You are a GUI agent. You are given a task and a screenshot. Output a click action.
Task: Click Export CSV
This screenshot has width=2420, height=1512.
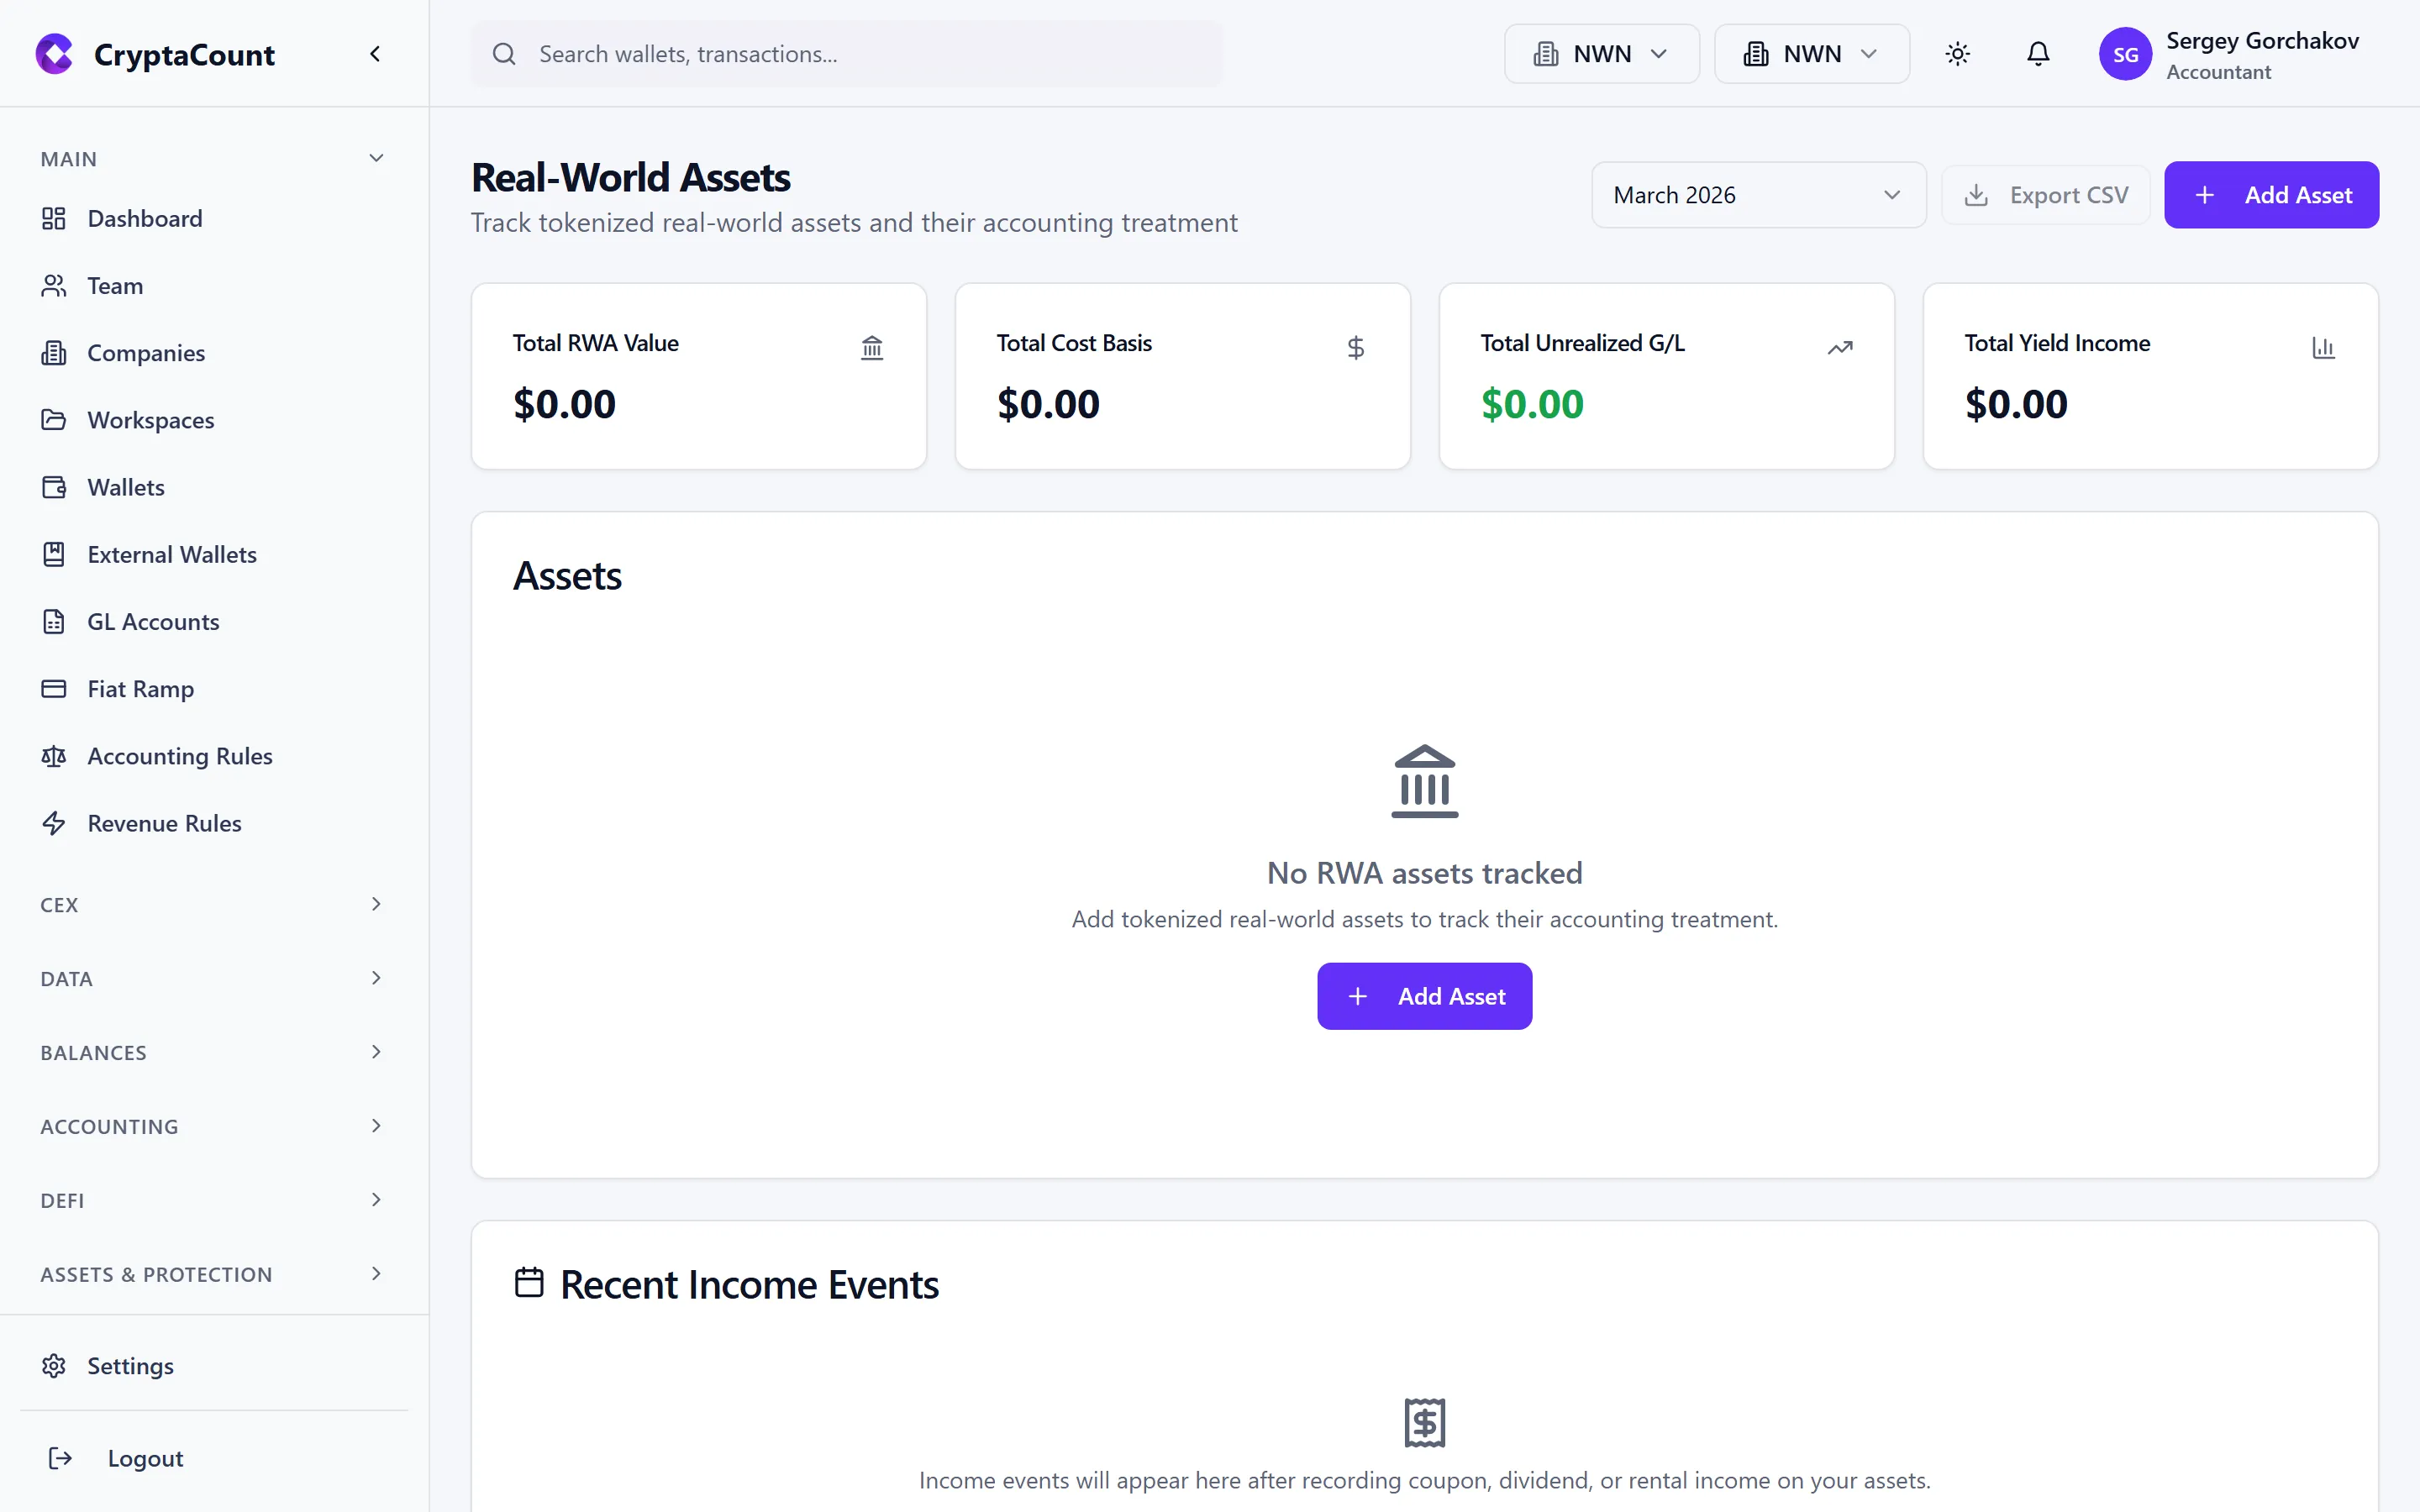(x=2045, y=194)
